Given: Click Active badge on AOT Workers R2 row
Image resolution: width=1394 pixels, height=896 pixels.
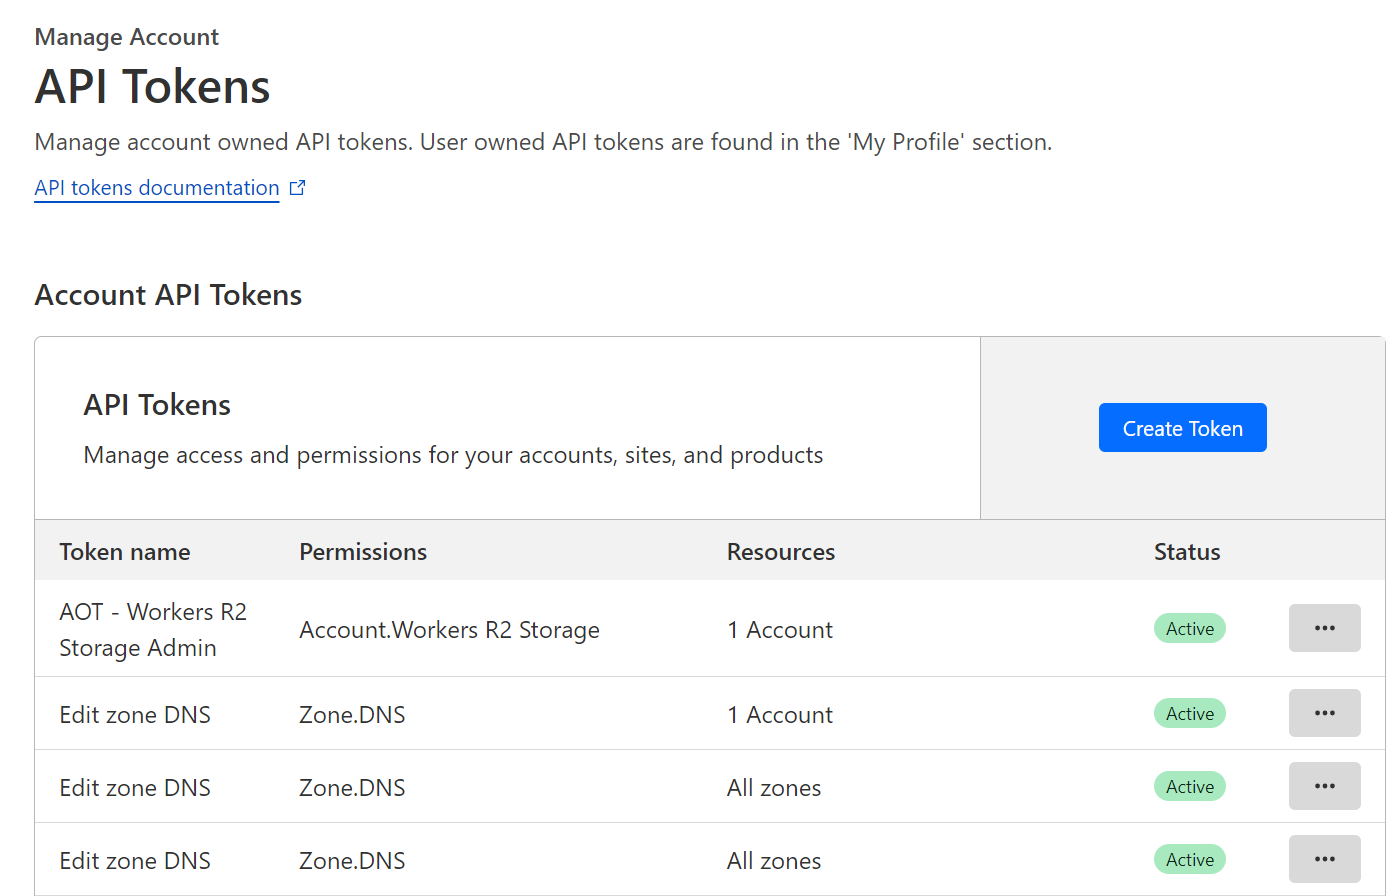Looking at the screenshot, I should [x=1189, y=628].
